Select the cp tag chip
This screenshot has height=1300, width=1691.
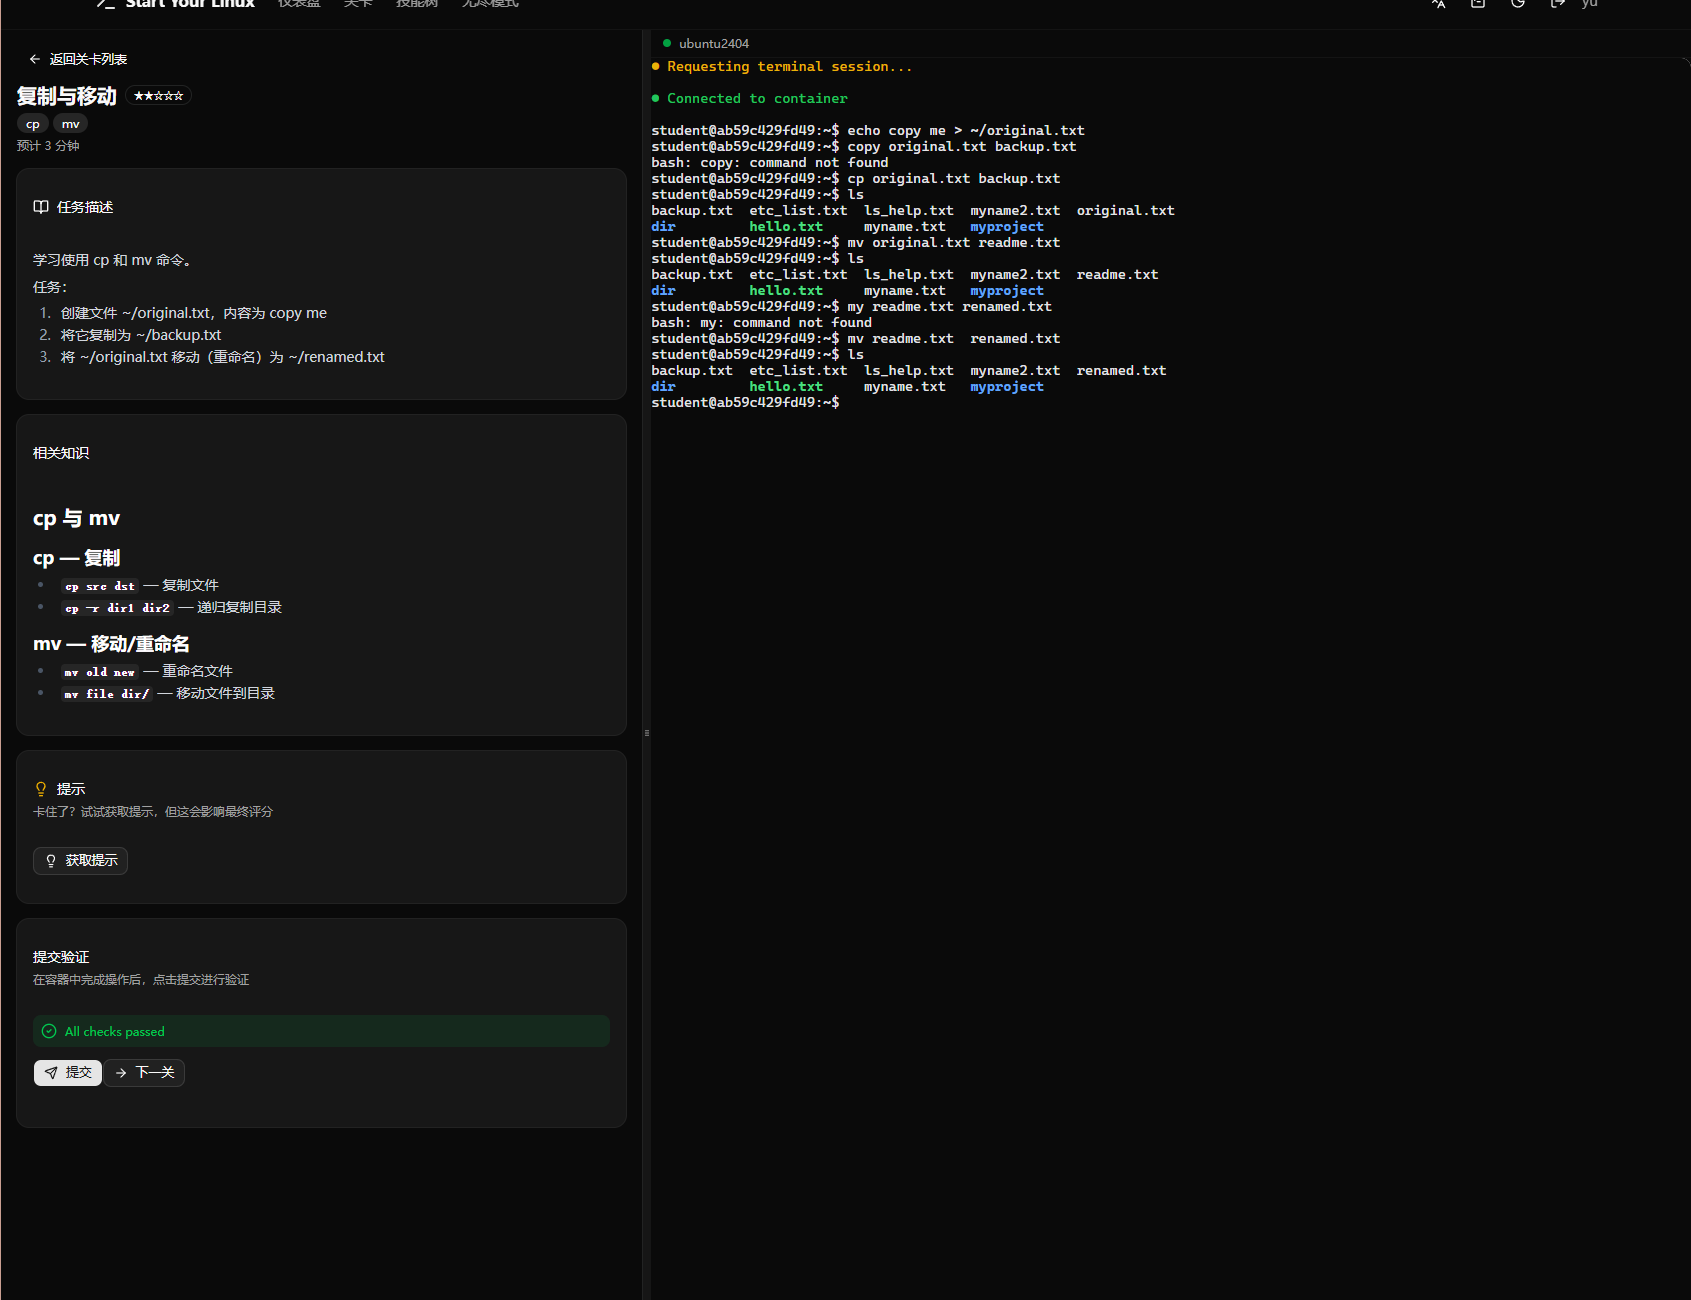(x=33, y=124)
